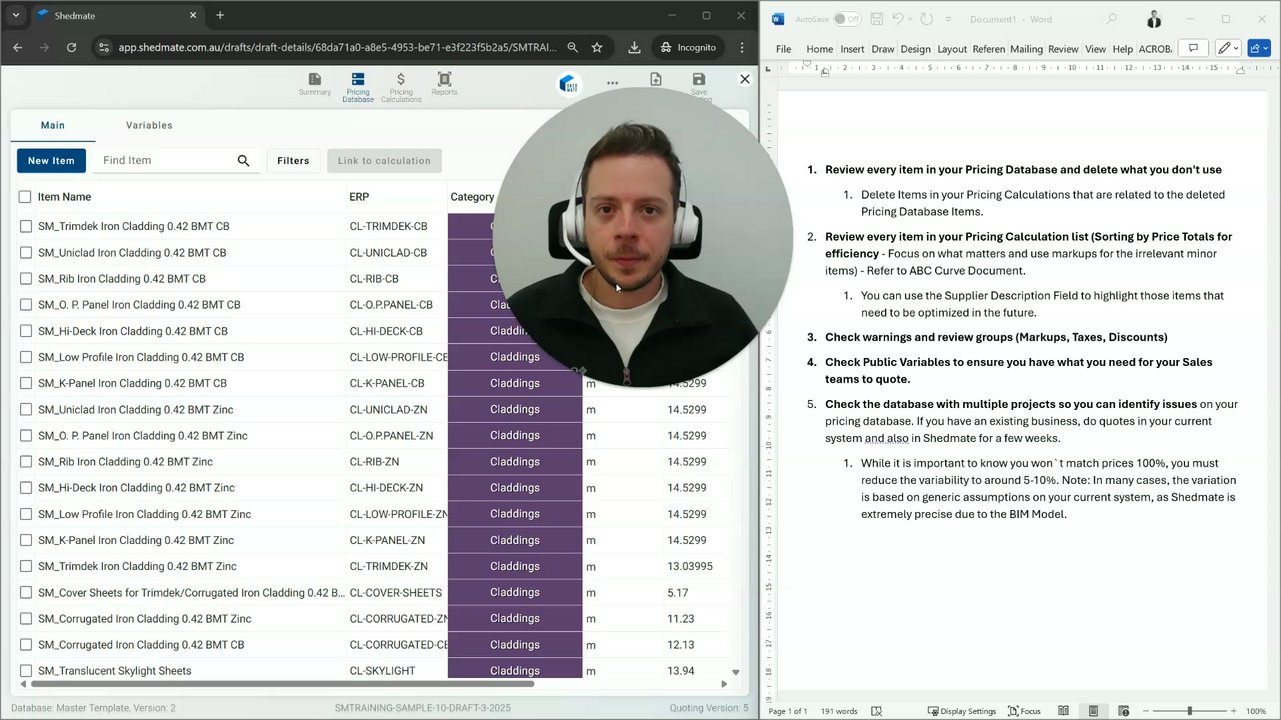1281x720 pixels.
Task: Toggle the AutoSave switch in Word
Action: [846, 19]
